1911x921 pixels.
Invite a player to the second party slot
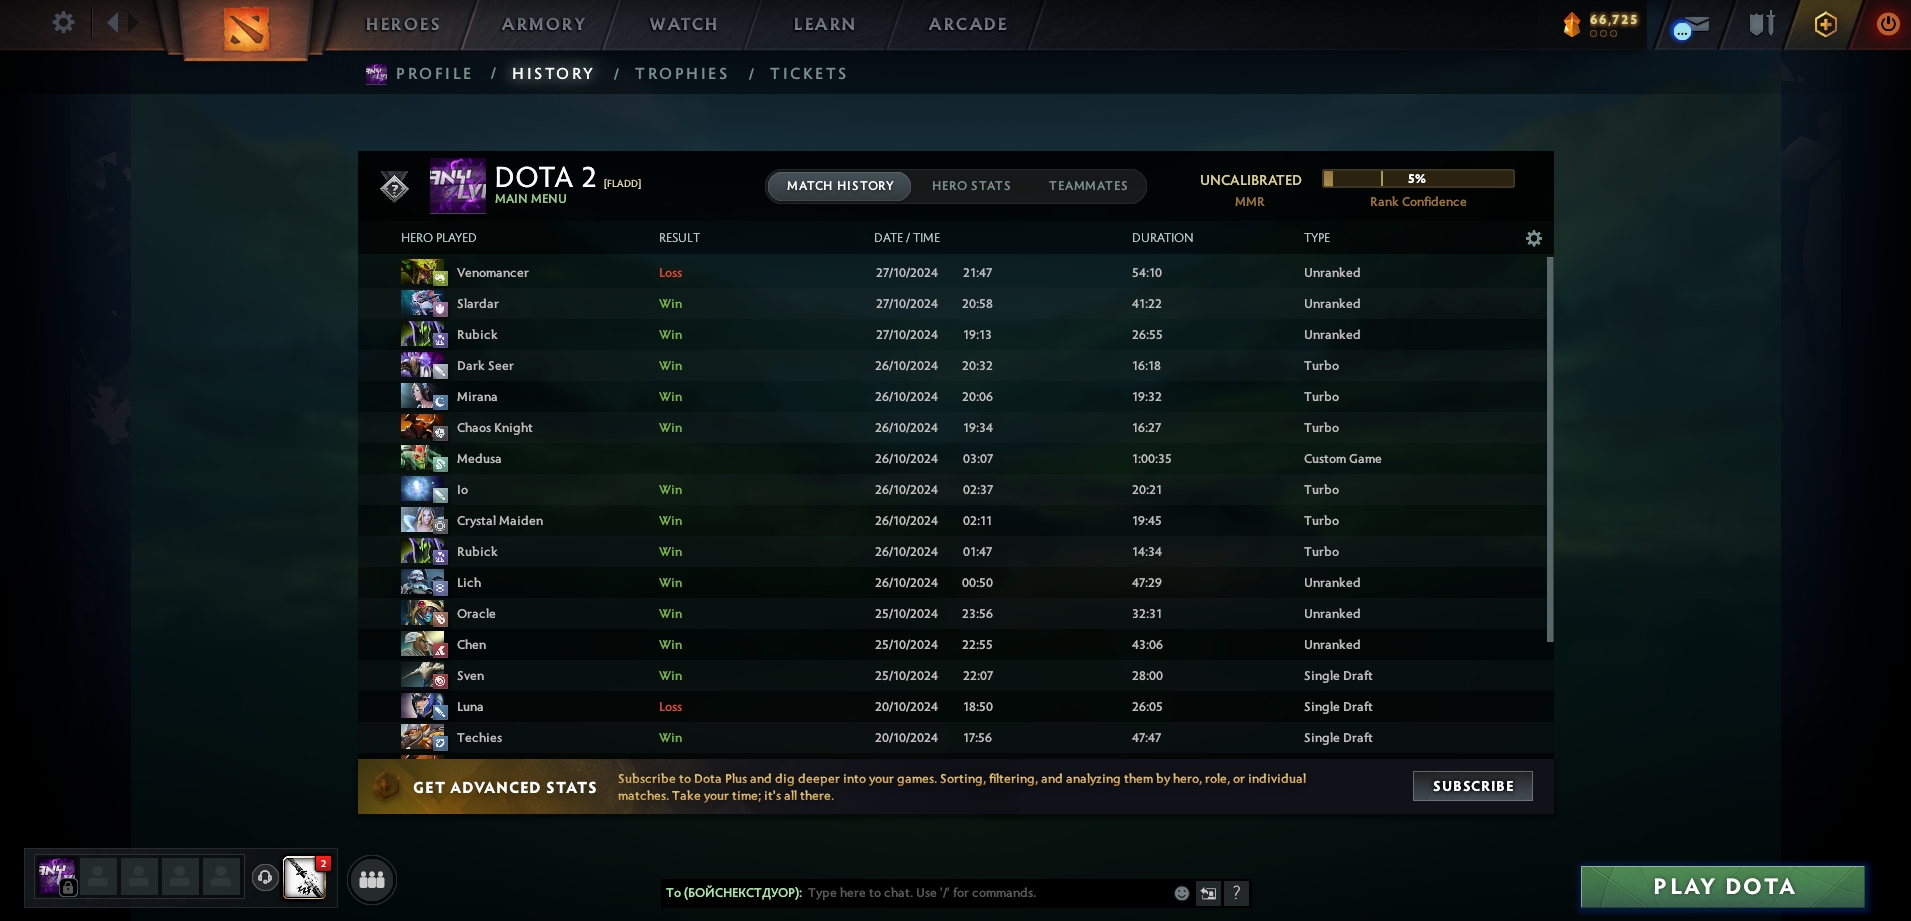tap(98, 876)
